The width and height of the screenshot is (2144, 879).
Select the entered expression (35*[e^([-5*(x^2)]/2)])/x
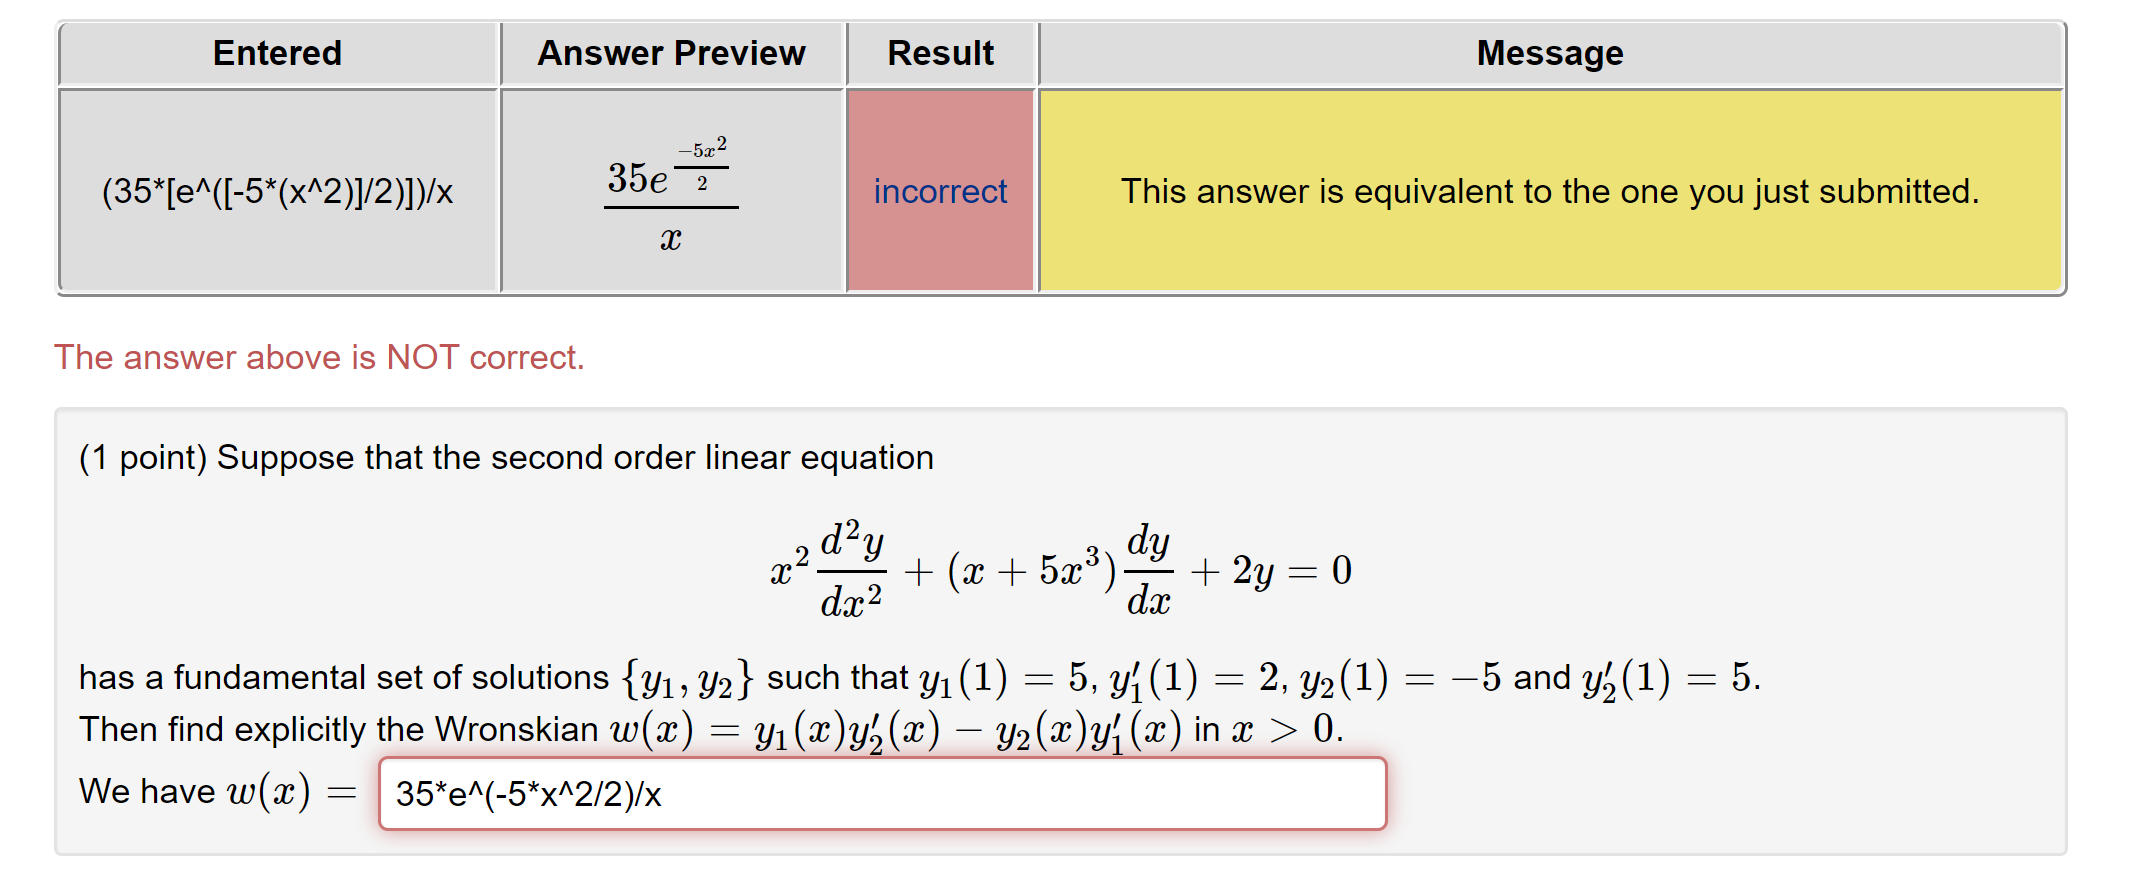coord(277,191)
